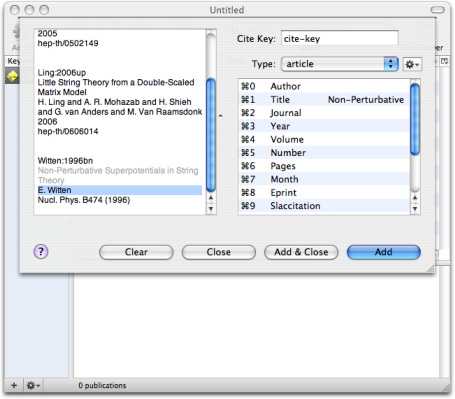Click the hep-th/0502149 text line
This screenshot has width=455, height=399.
(x=68, y=43)
